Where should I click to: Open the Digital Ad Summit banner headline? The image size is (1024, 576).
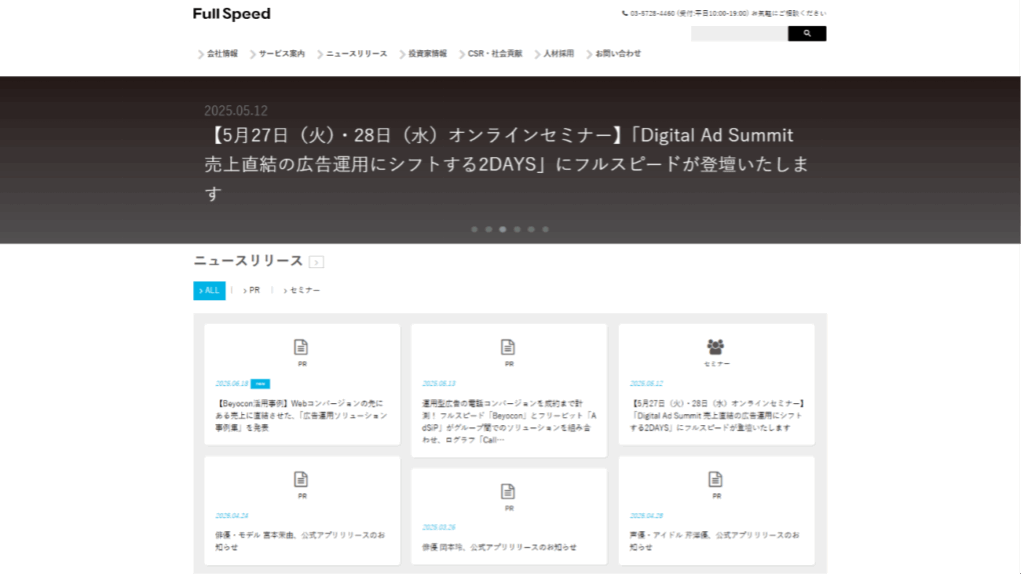click(507, 164)
